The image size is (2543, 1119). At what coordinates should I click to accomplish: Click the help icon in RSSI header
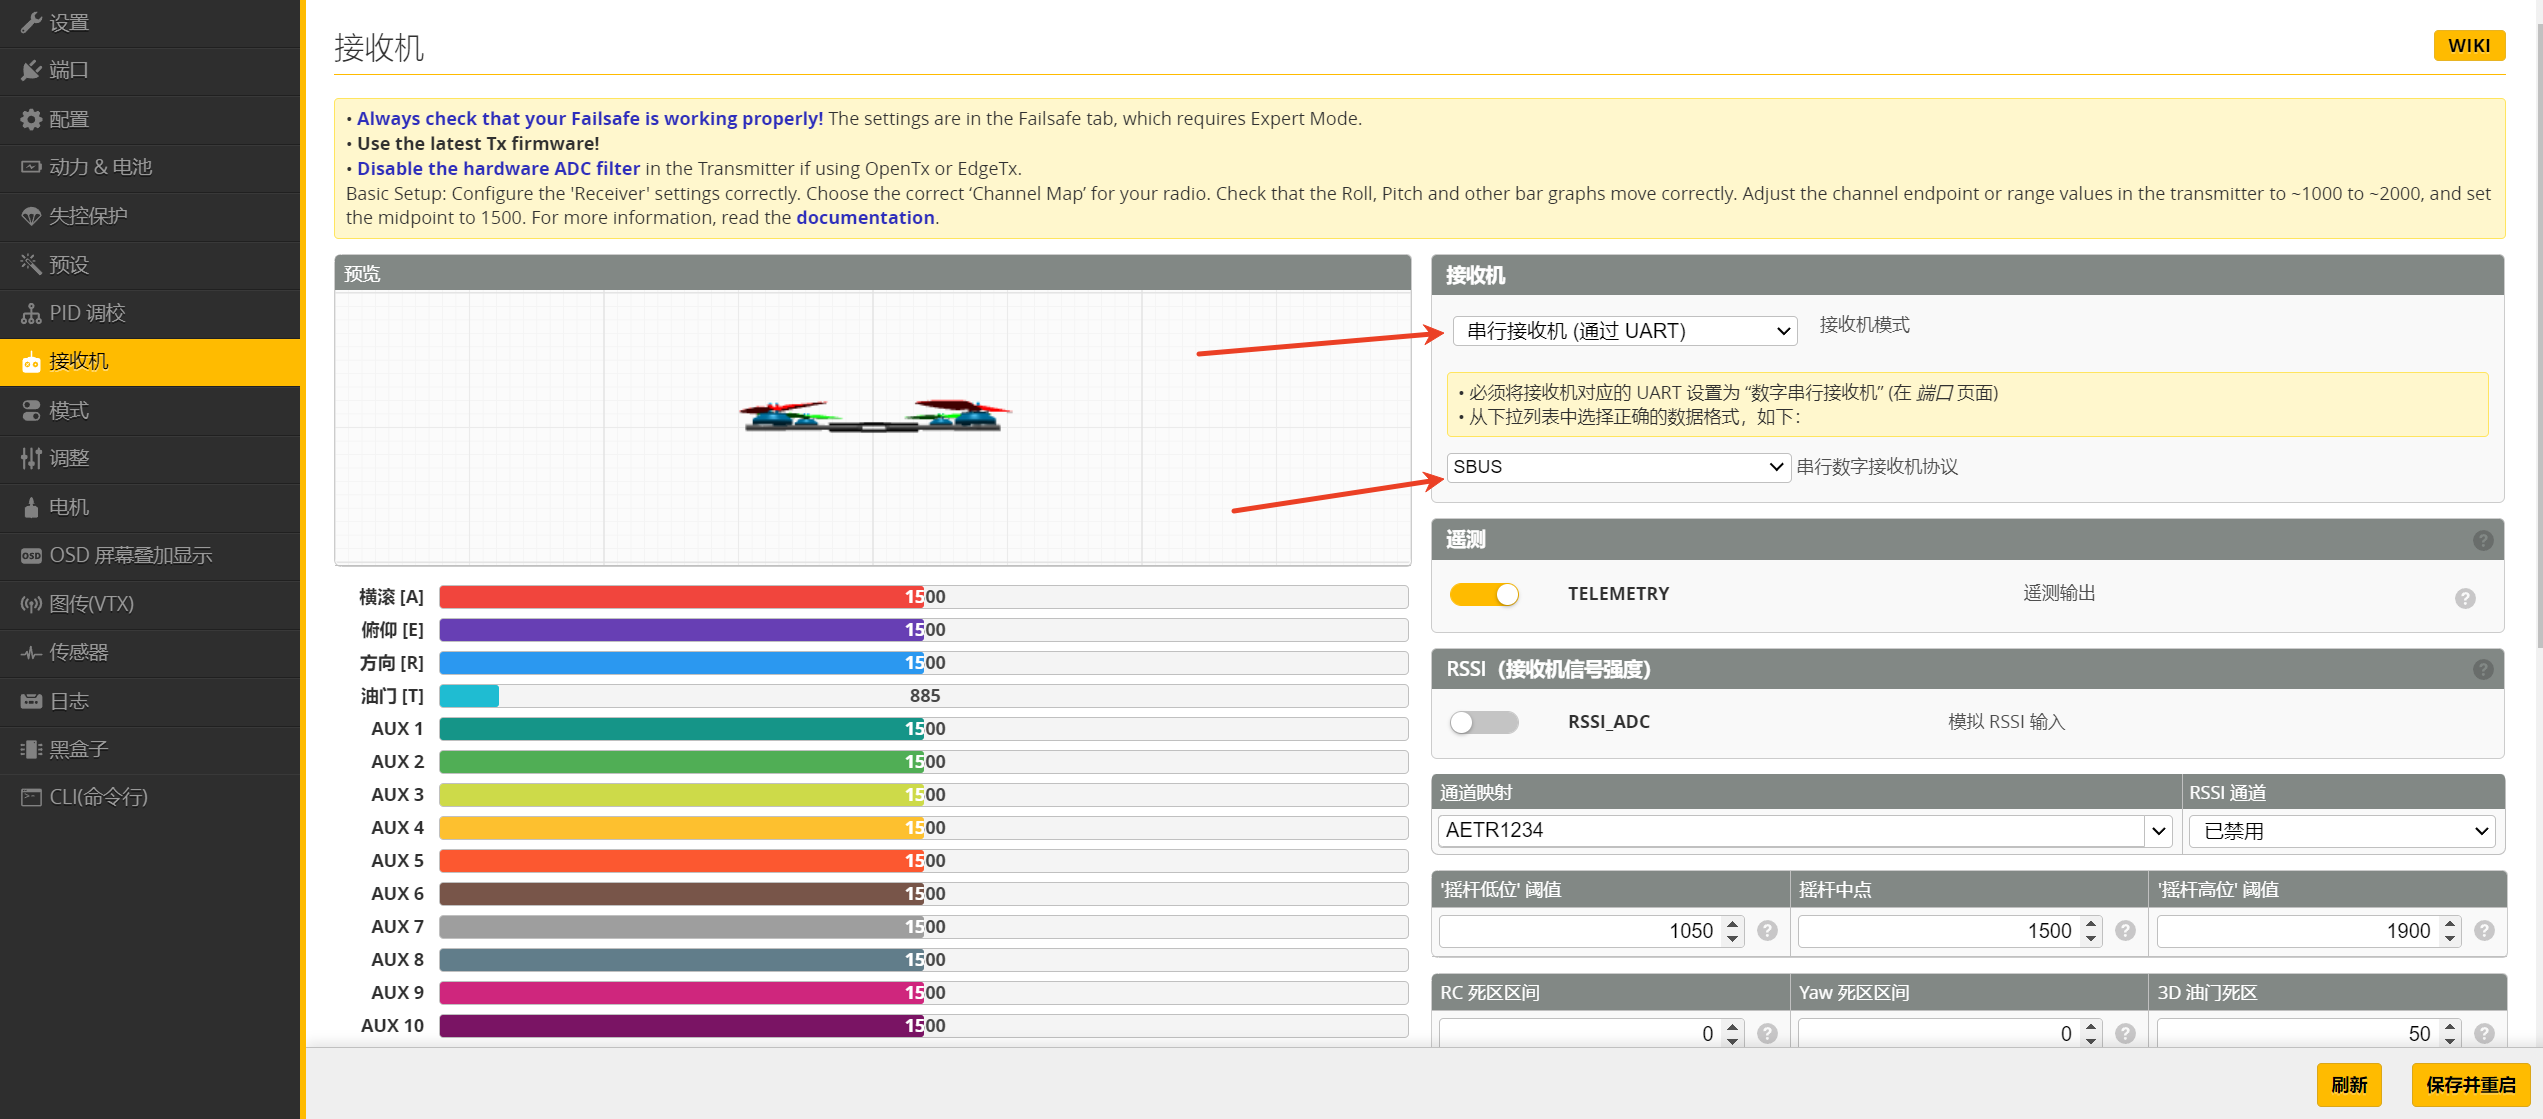coord(2483,670)
